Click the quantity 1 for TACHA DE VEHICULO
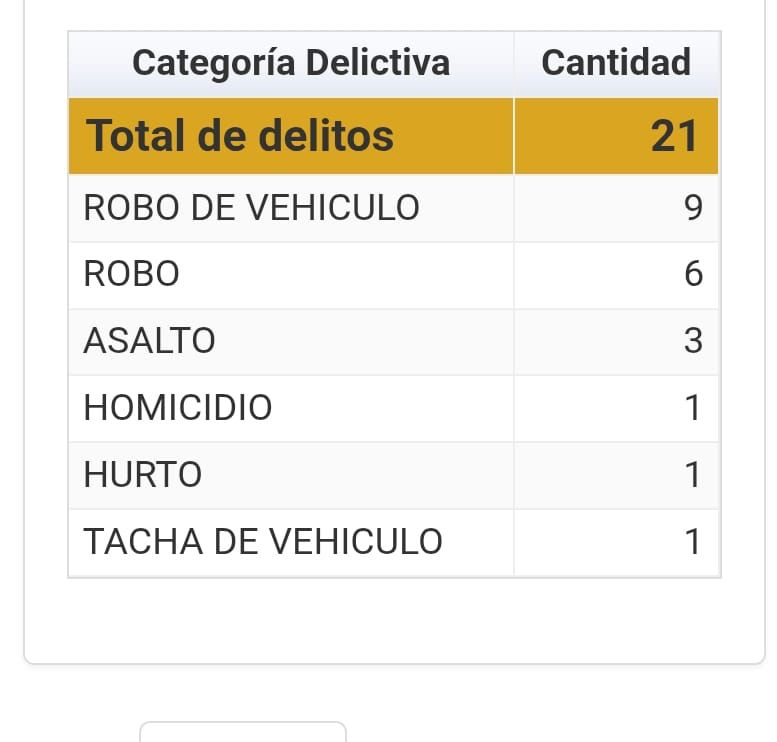 point(693,542)
